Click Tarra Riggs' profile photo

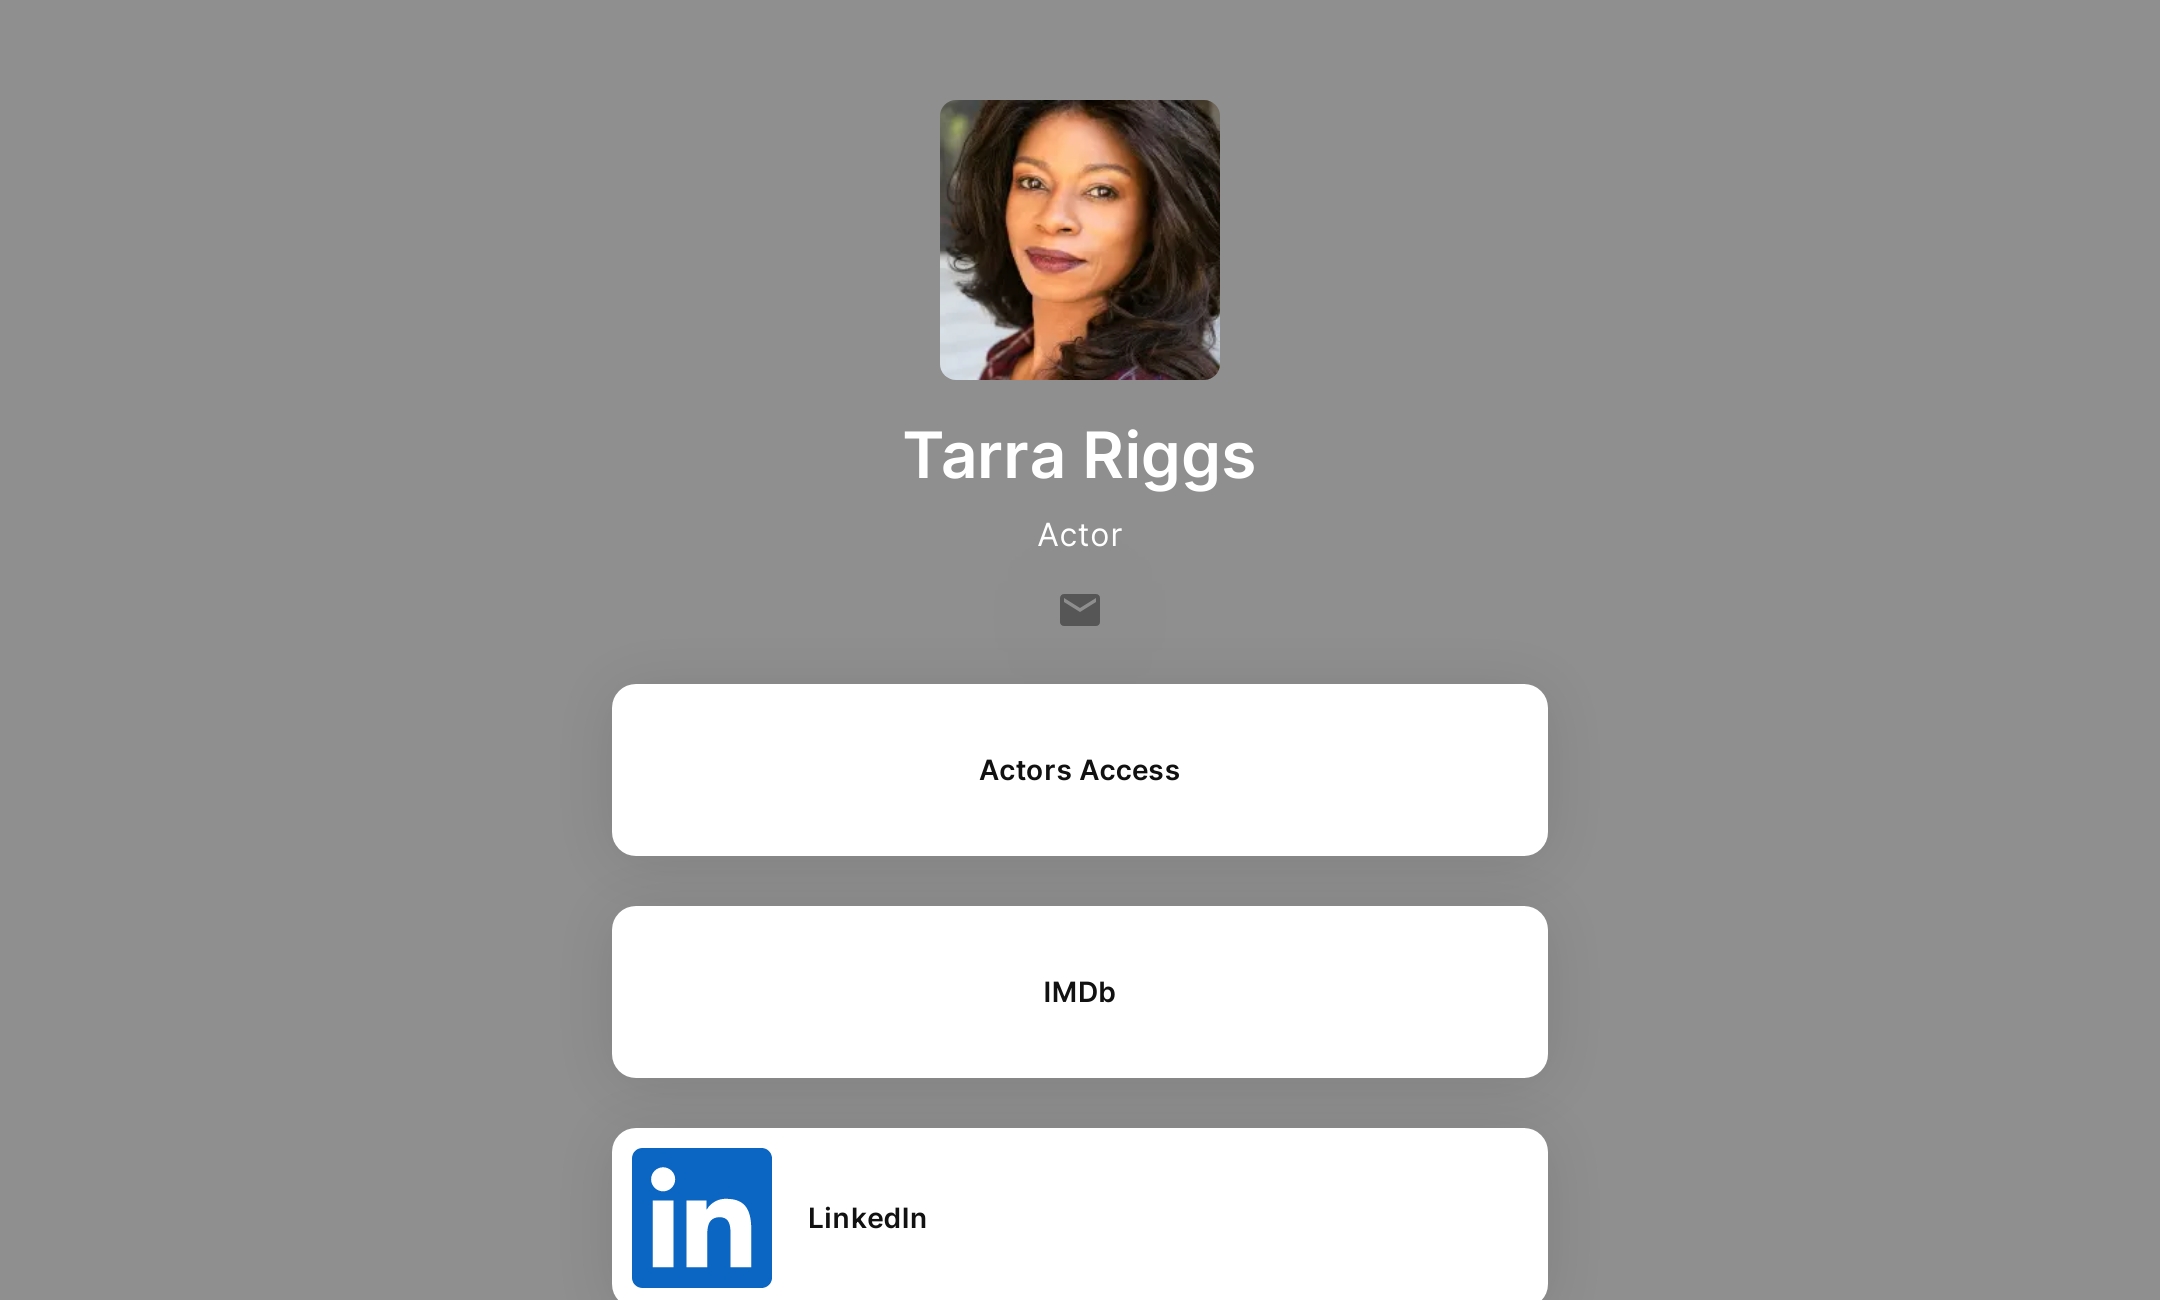click(x=1079, y=240)
